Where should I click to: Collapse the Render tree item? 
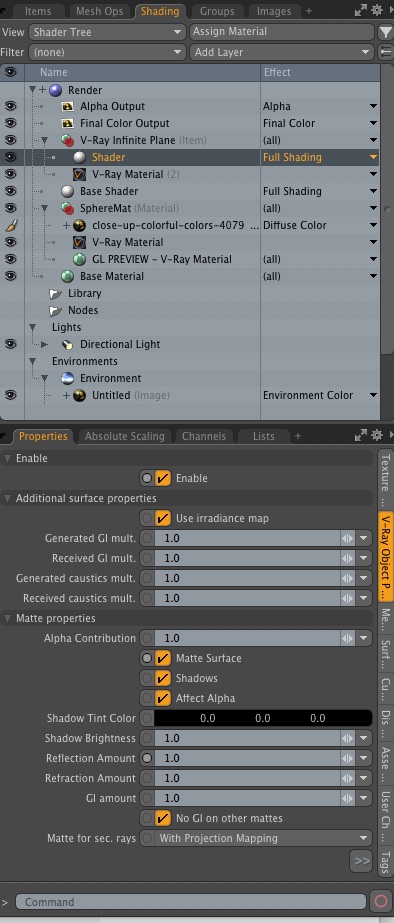click(32, 90)
